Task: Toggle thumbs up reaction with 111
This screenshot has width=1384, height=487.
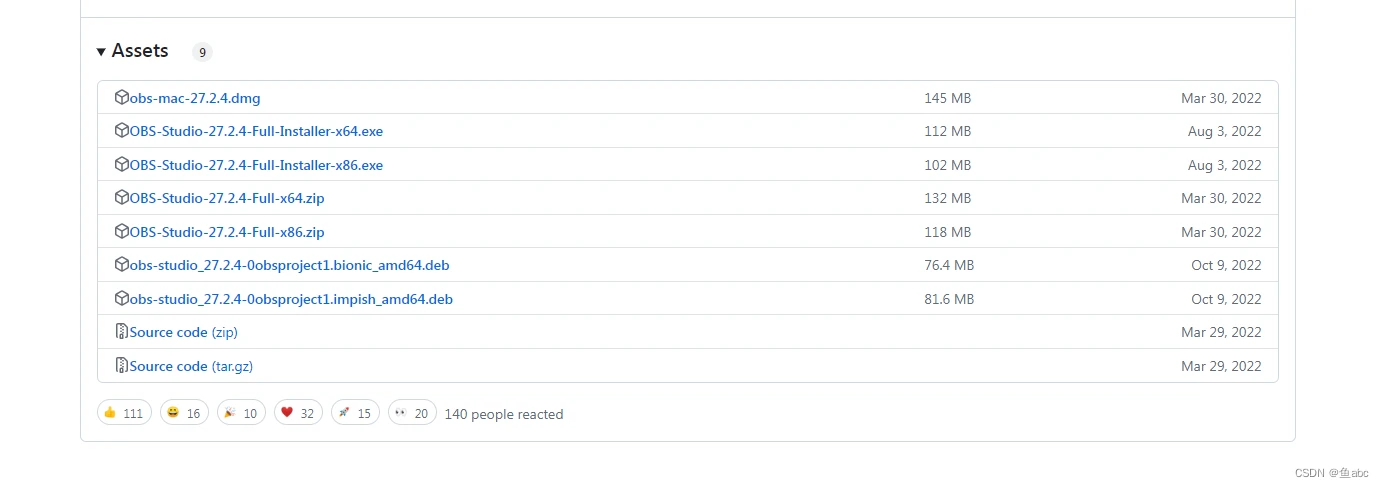Action: (x=124, y=413)
